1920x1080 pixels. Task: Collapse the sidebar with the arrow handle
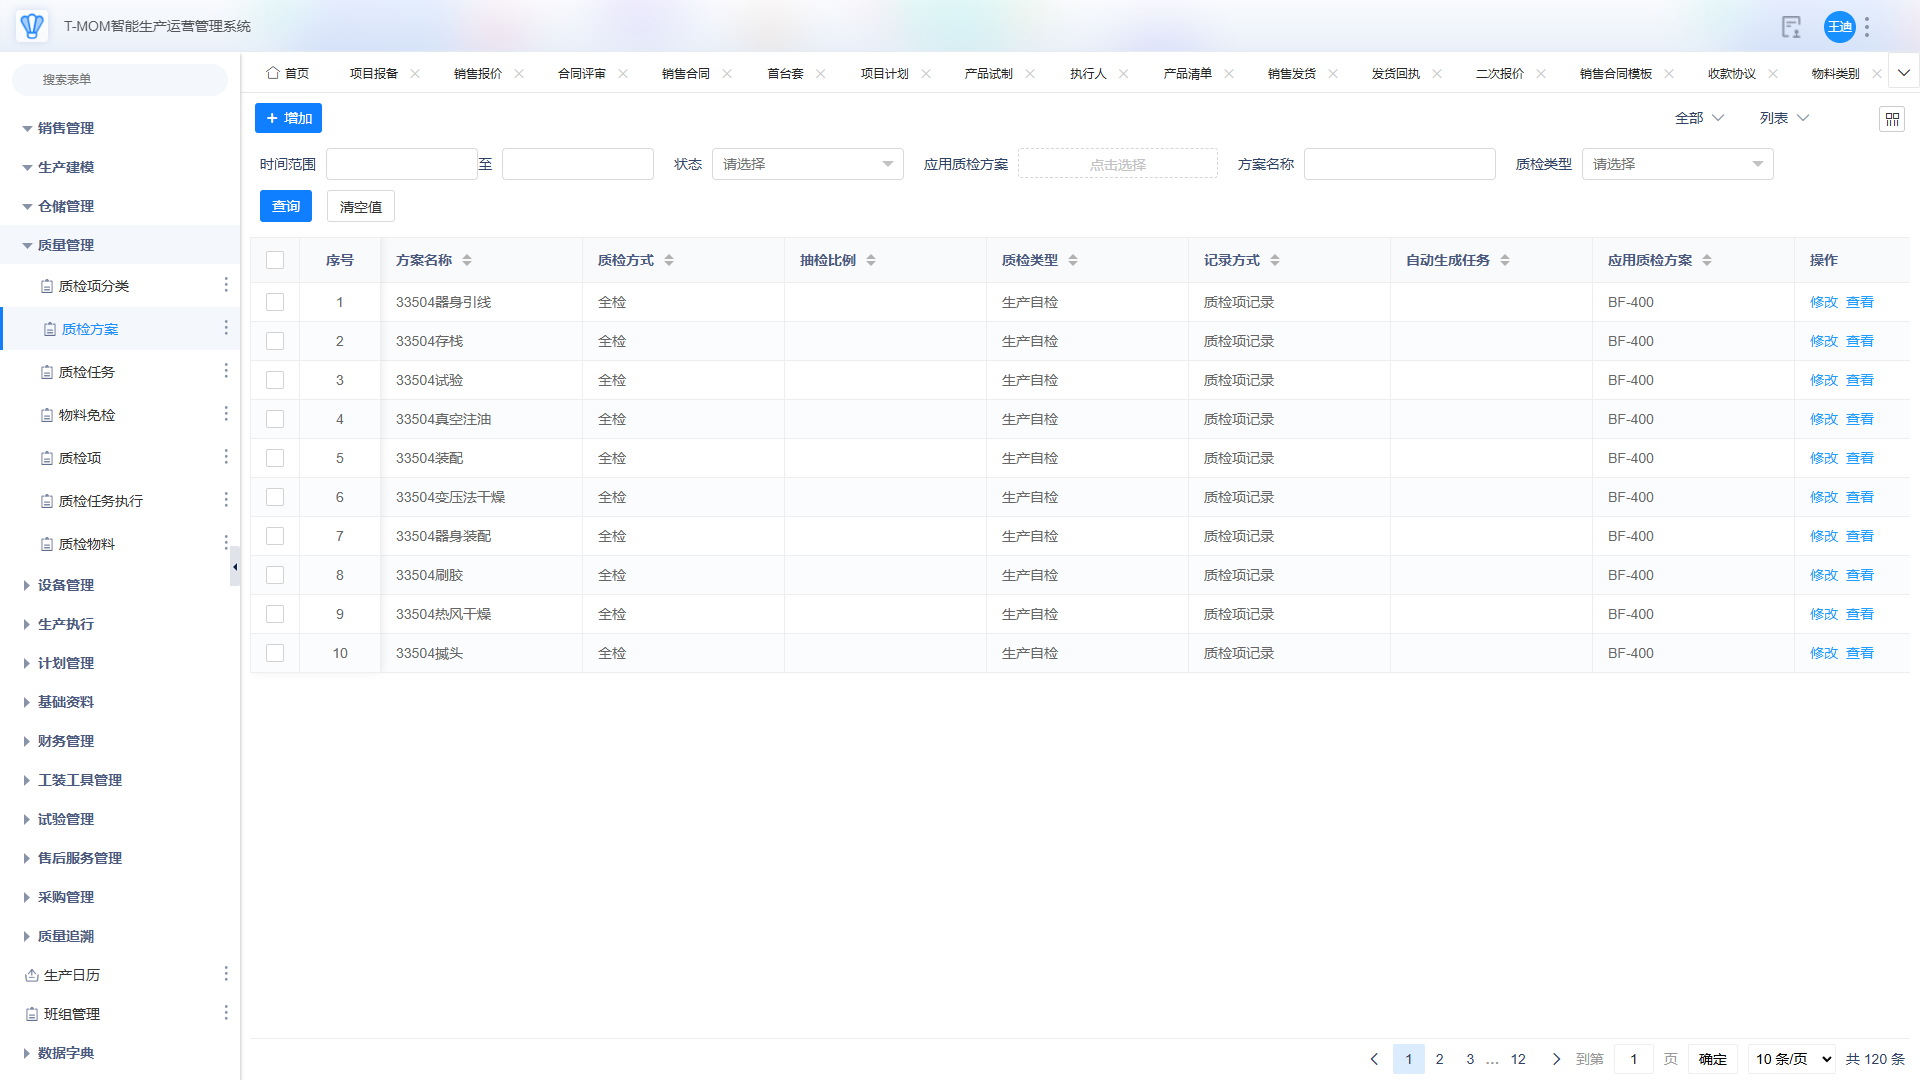[235, 567]
